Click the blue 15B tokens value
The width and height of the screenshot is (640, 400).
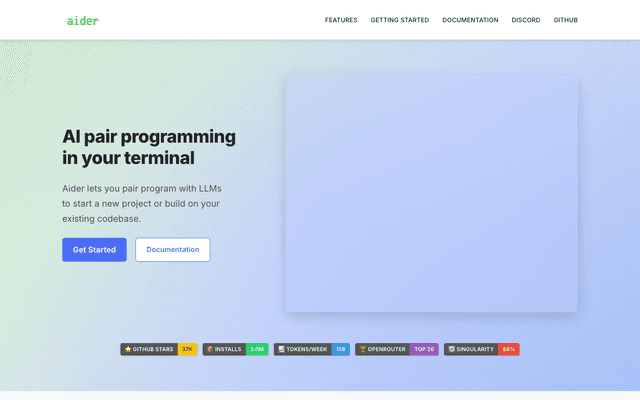pyautogui.click(x=341, y=350)
